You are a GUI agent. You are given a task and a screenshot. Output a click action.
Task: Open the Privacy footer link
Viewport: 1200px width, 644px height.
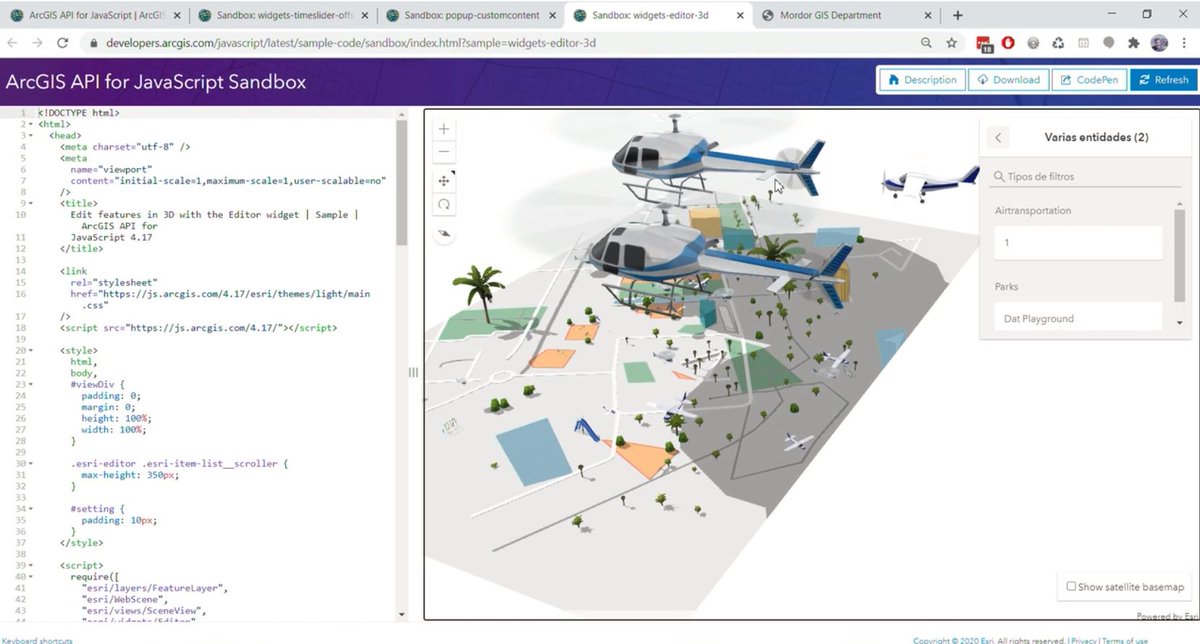pyautogui.click(x=1083, y=640)
